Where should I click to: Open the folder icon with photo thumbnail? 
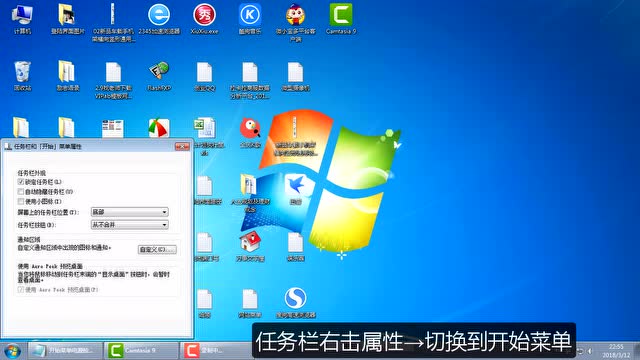(x=67, y=20)
